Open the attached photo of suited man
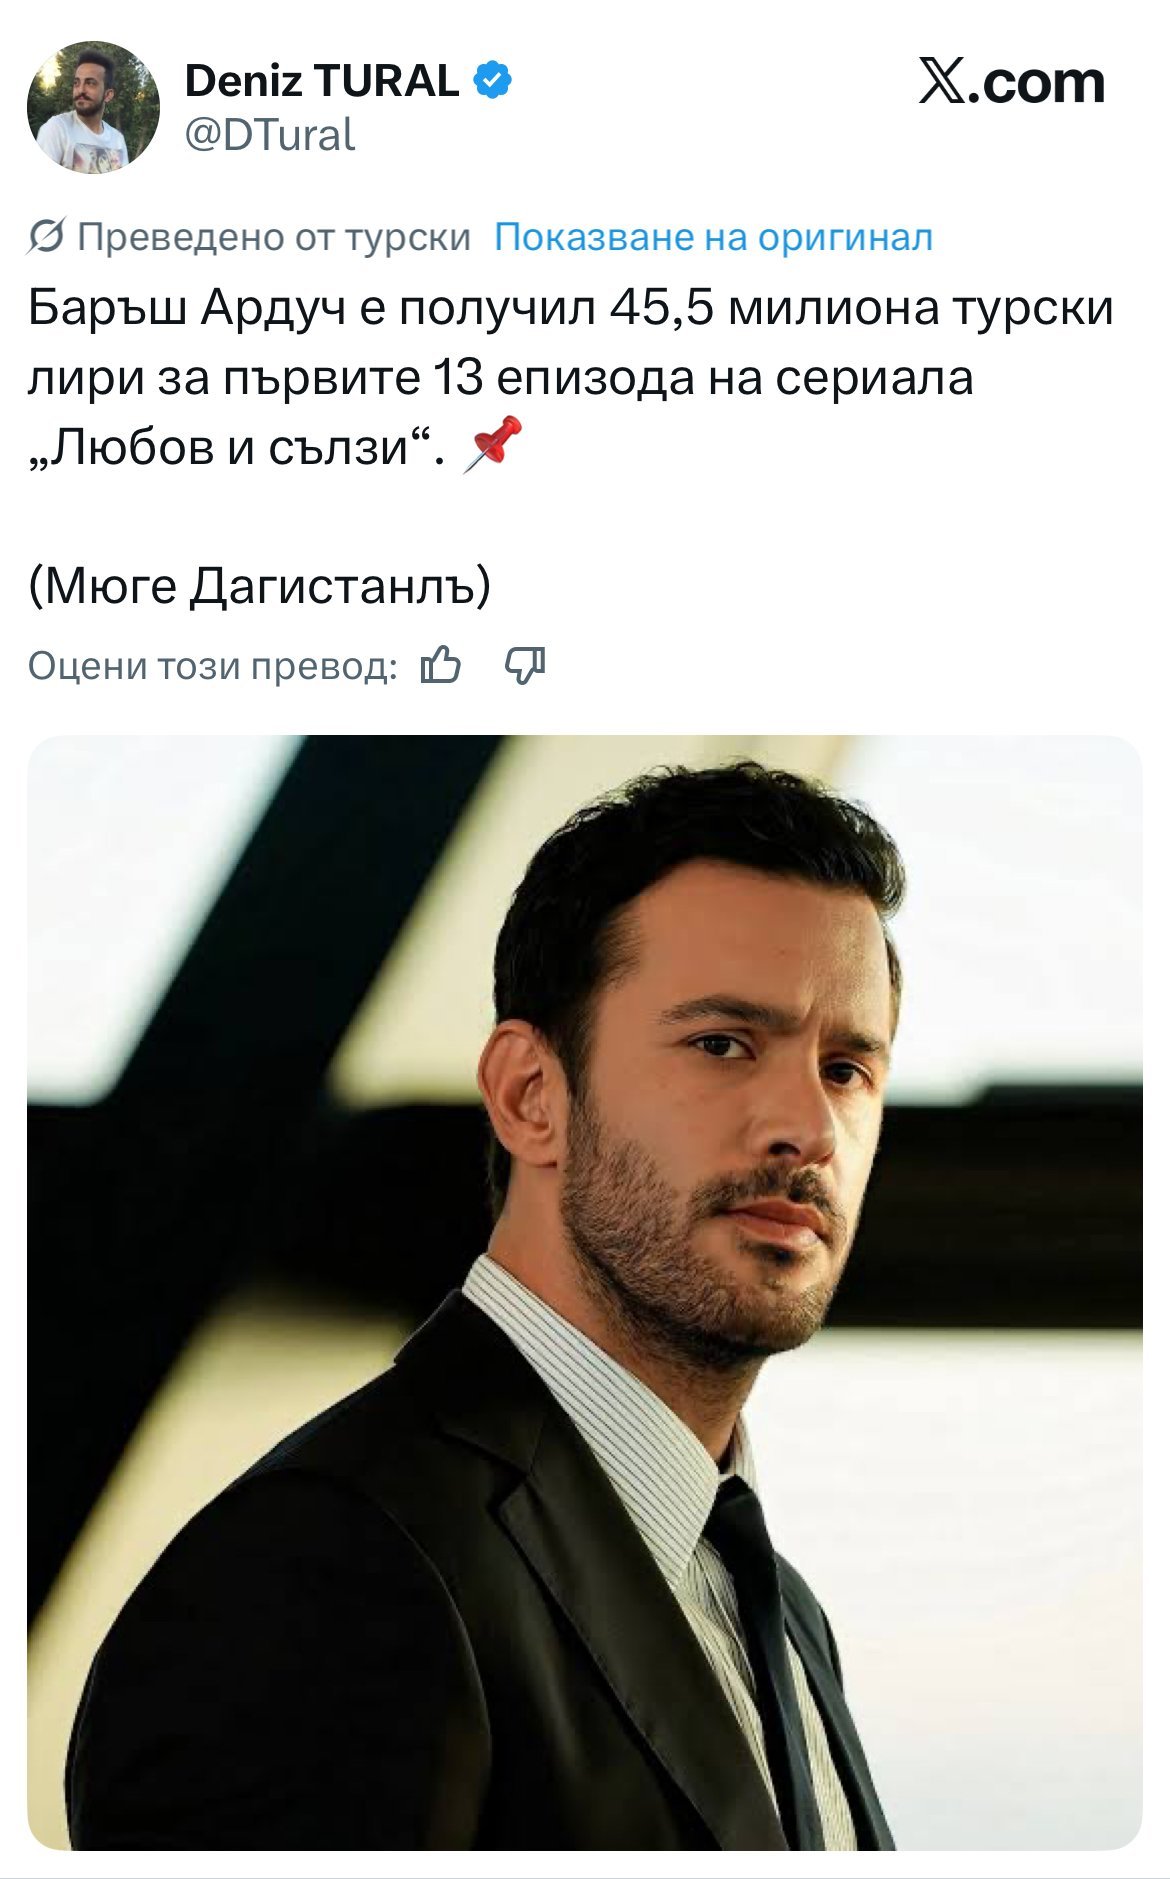Viewport: 1170px width, 1879px height. (x=585, y=1292)
